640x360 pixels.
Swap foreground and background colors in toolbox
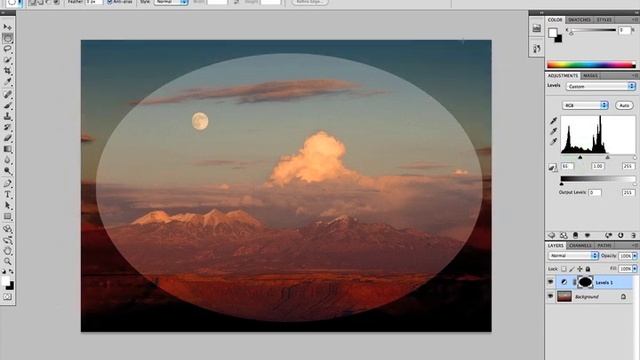(11, 271)
